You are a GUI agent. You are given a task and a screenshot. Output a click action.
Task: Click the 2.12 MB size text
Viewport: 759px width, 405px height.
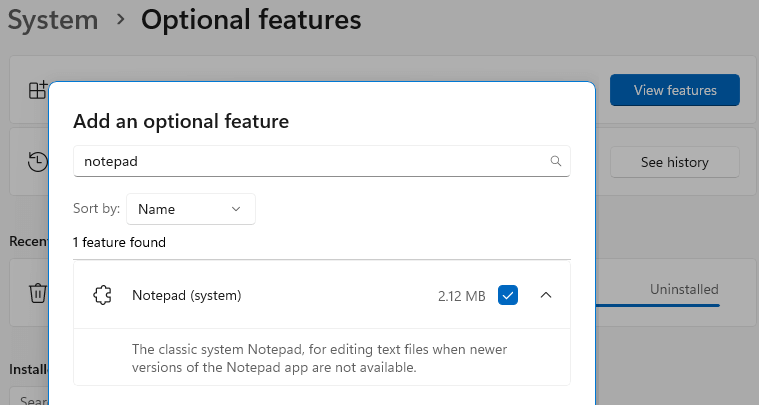click(461, 296)
